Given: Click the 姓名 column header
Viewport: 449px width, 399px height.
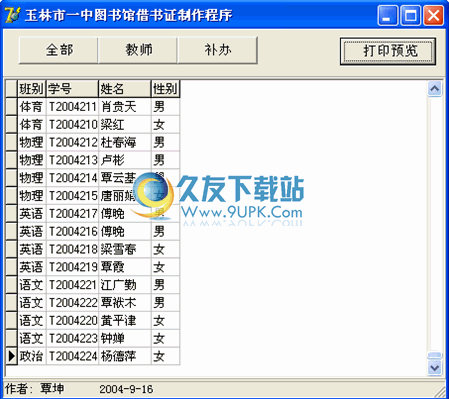Looking at the screenshot, I should coord(125,89).
